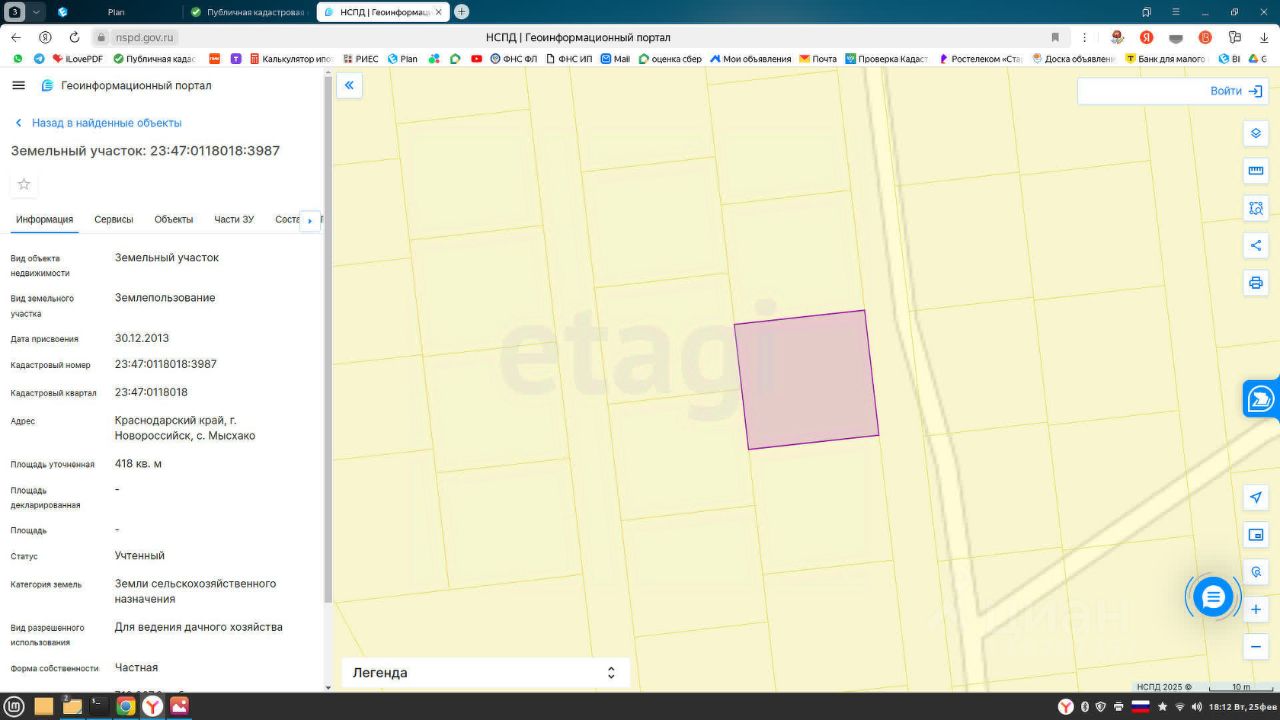Click the info panel vertical scrollbar
The width and height of the screenshot is (1280, 720).
coord(328,340)
